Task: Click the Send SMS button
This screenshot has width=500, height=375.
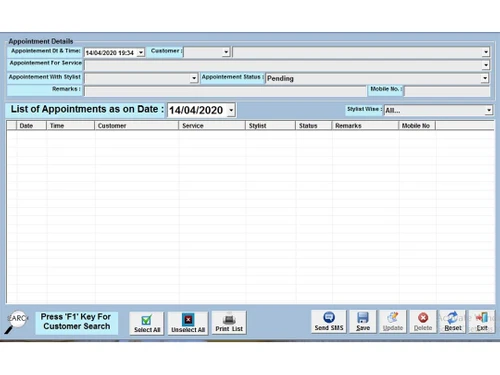Action: coord(329,322)
